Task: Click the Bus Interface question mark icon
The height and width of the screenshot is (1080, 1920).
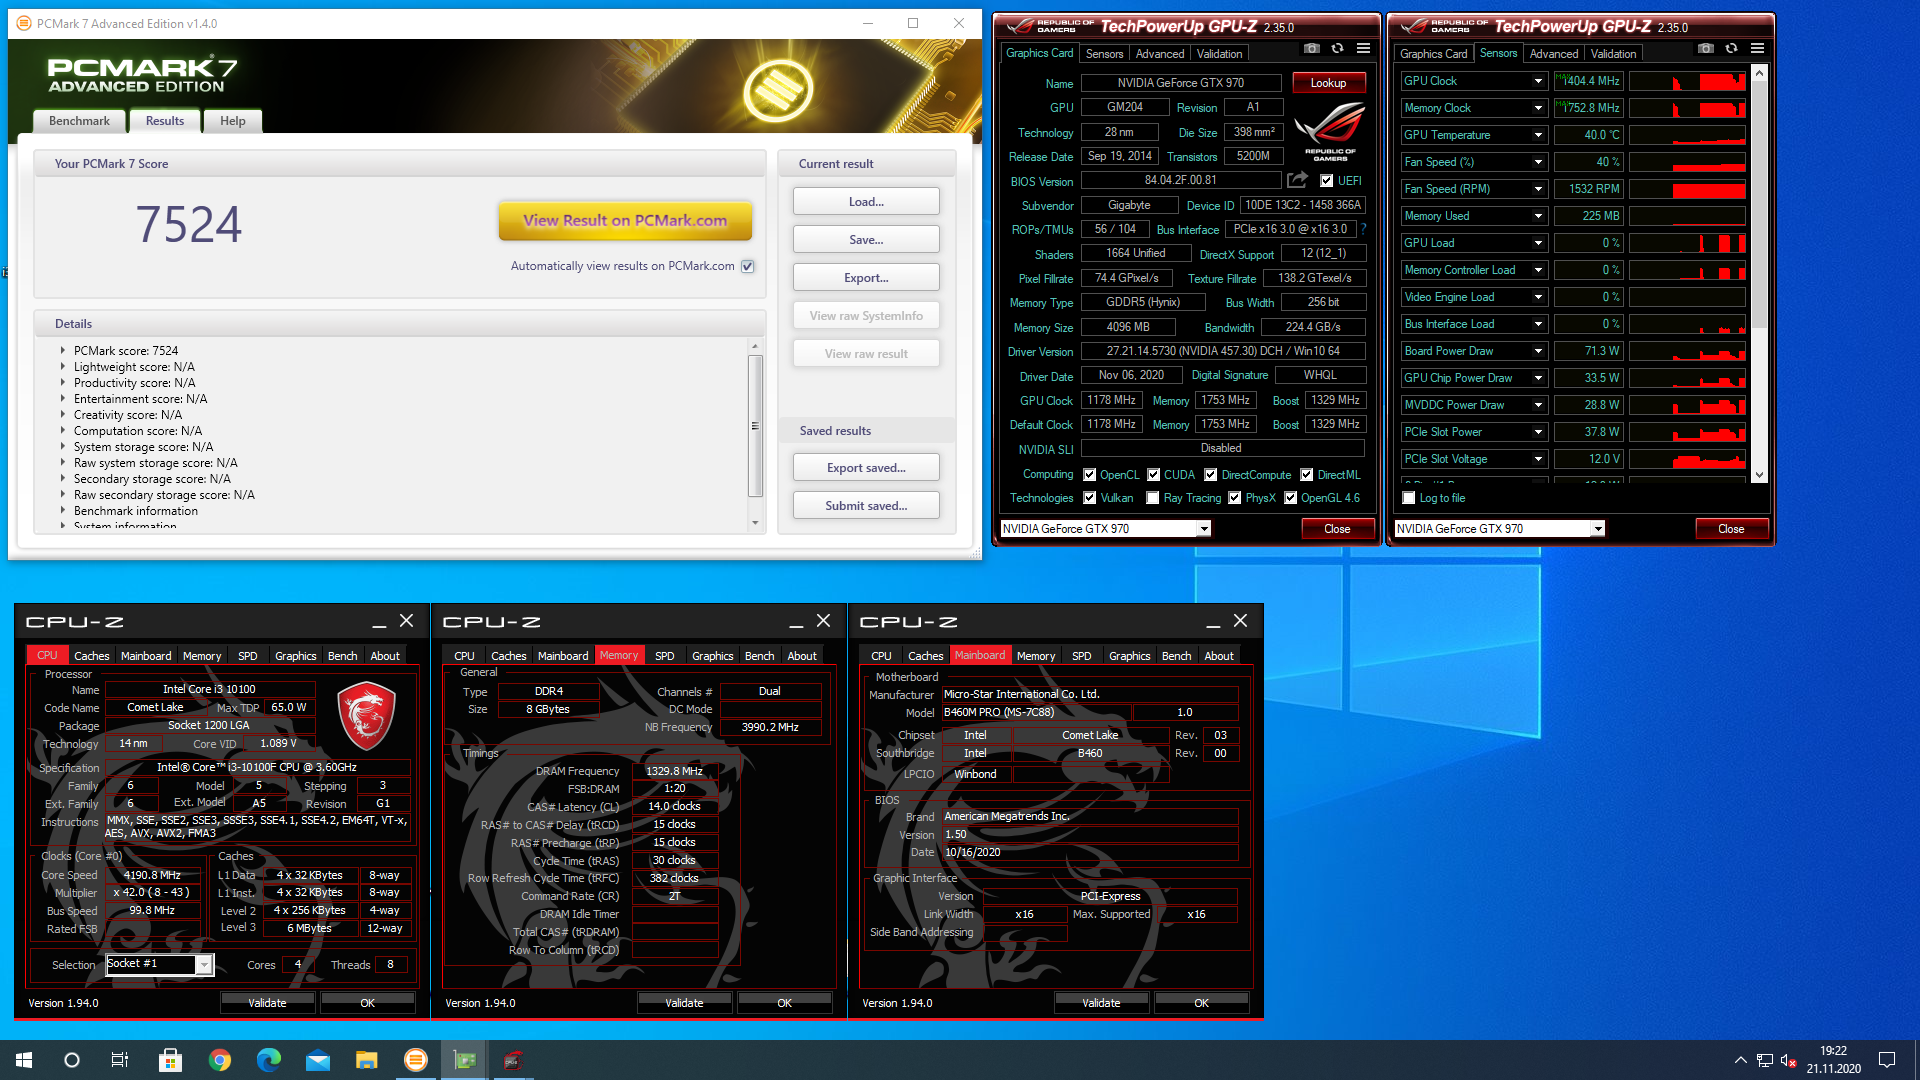Action: coord(1363,229)
